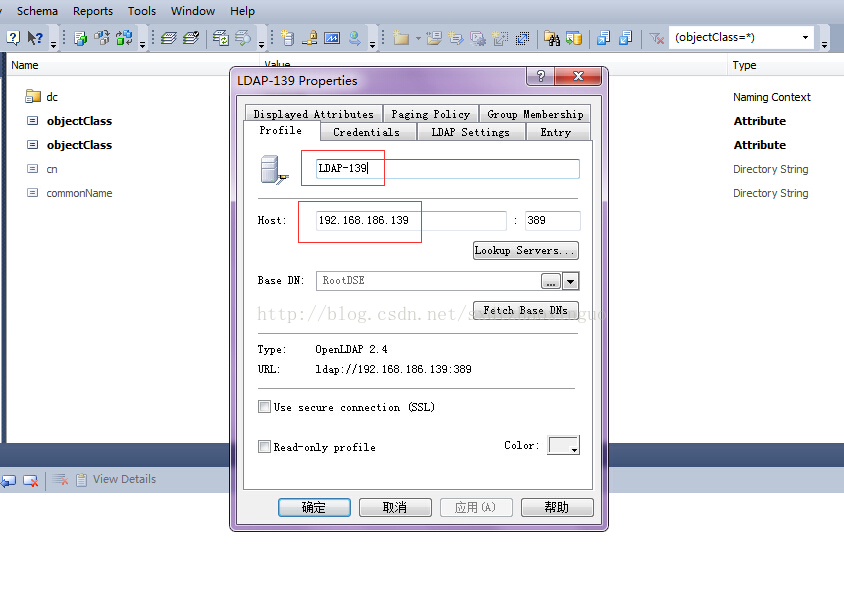Switch to the Group Membership tab
This screenshot has width=844, height=607.
pos(535,114)
